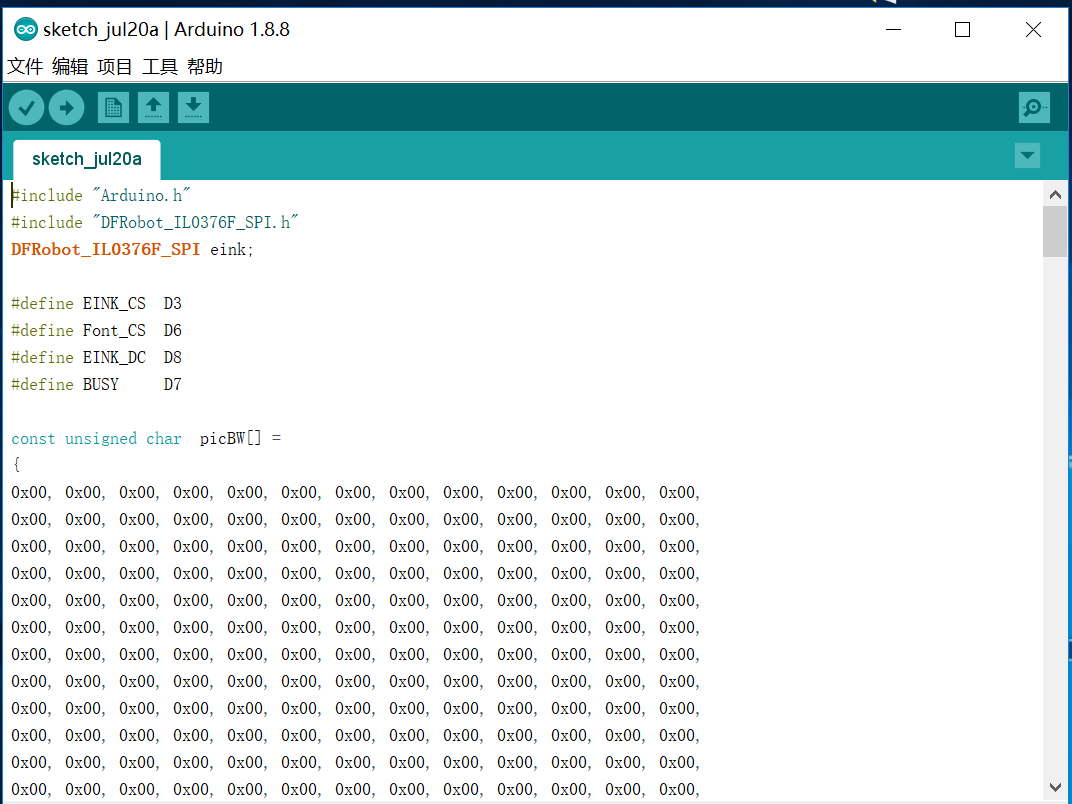Screen dimensions: 1072x804
Task: Expand the tab options dropdown arrow
Action: tap(1027, 156)
